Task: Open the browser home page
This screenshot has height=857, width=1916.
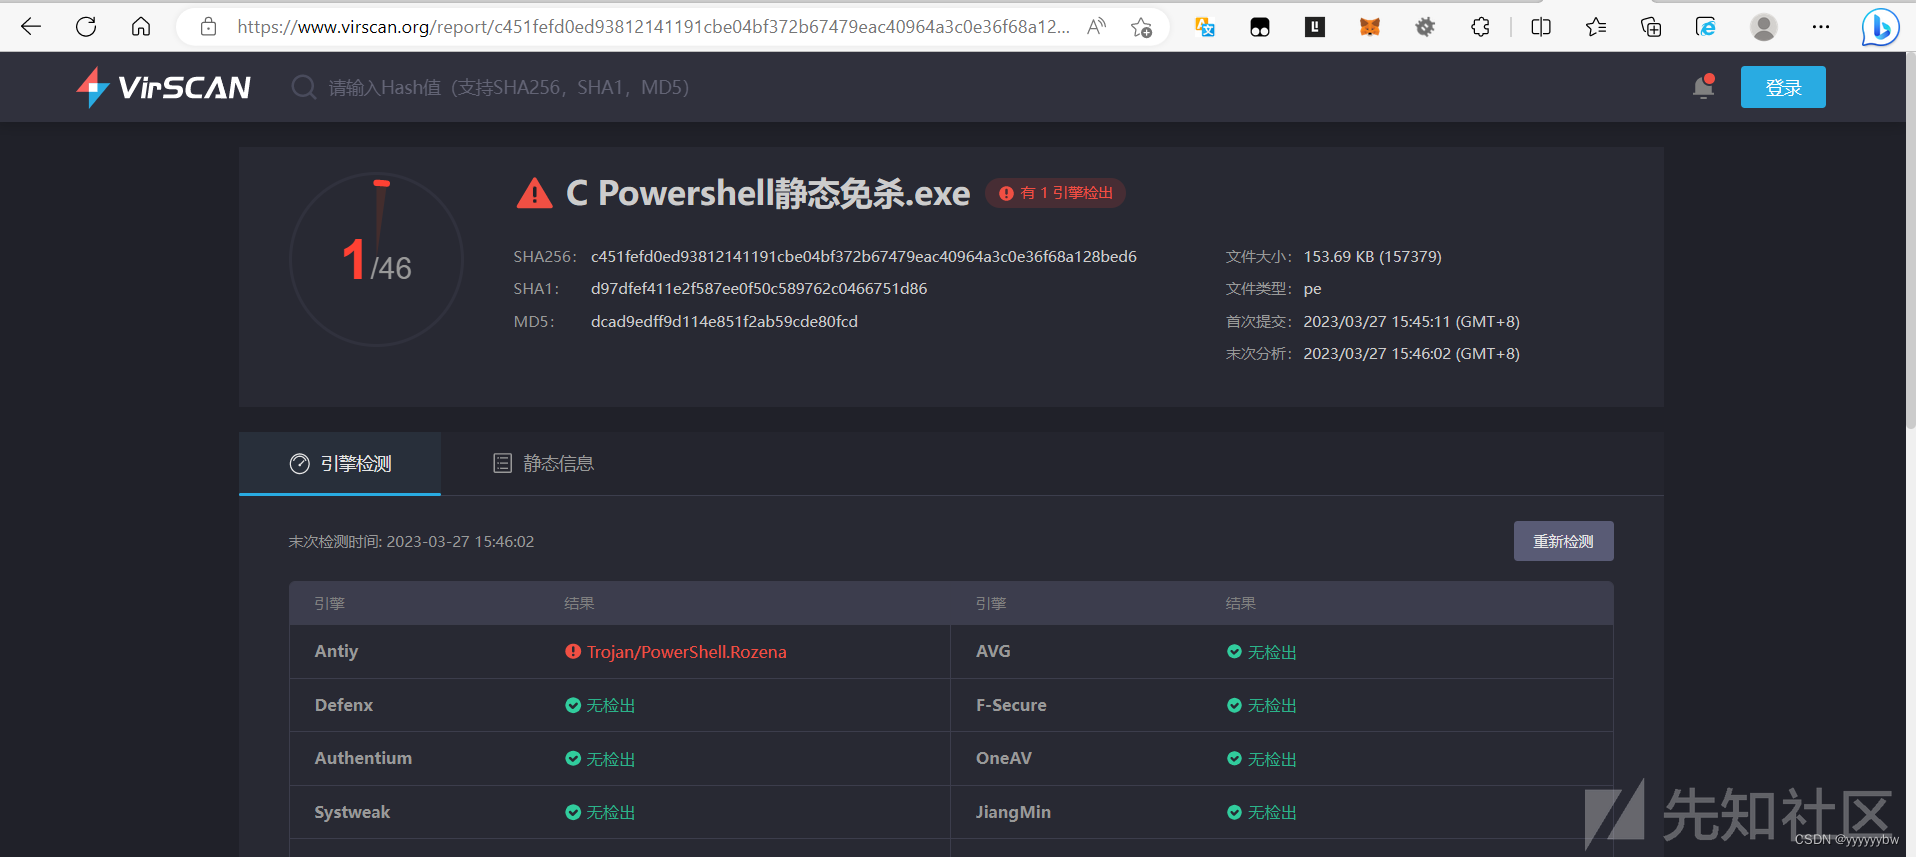Action: (x=141, y=27)
